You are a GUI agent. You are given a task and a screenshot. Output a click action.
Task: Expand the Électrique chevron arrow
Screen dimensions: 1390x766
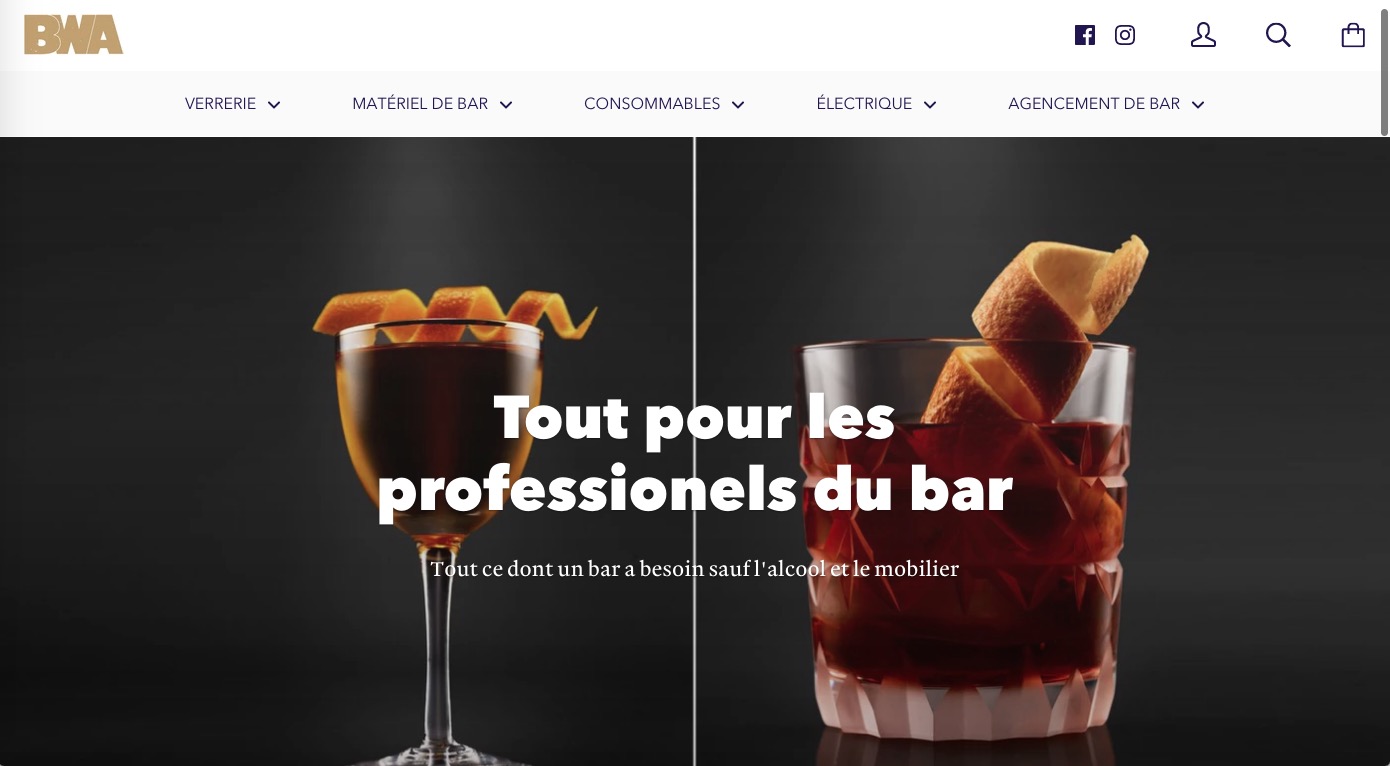(930, 104)
